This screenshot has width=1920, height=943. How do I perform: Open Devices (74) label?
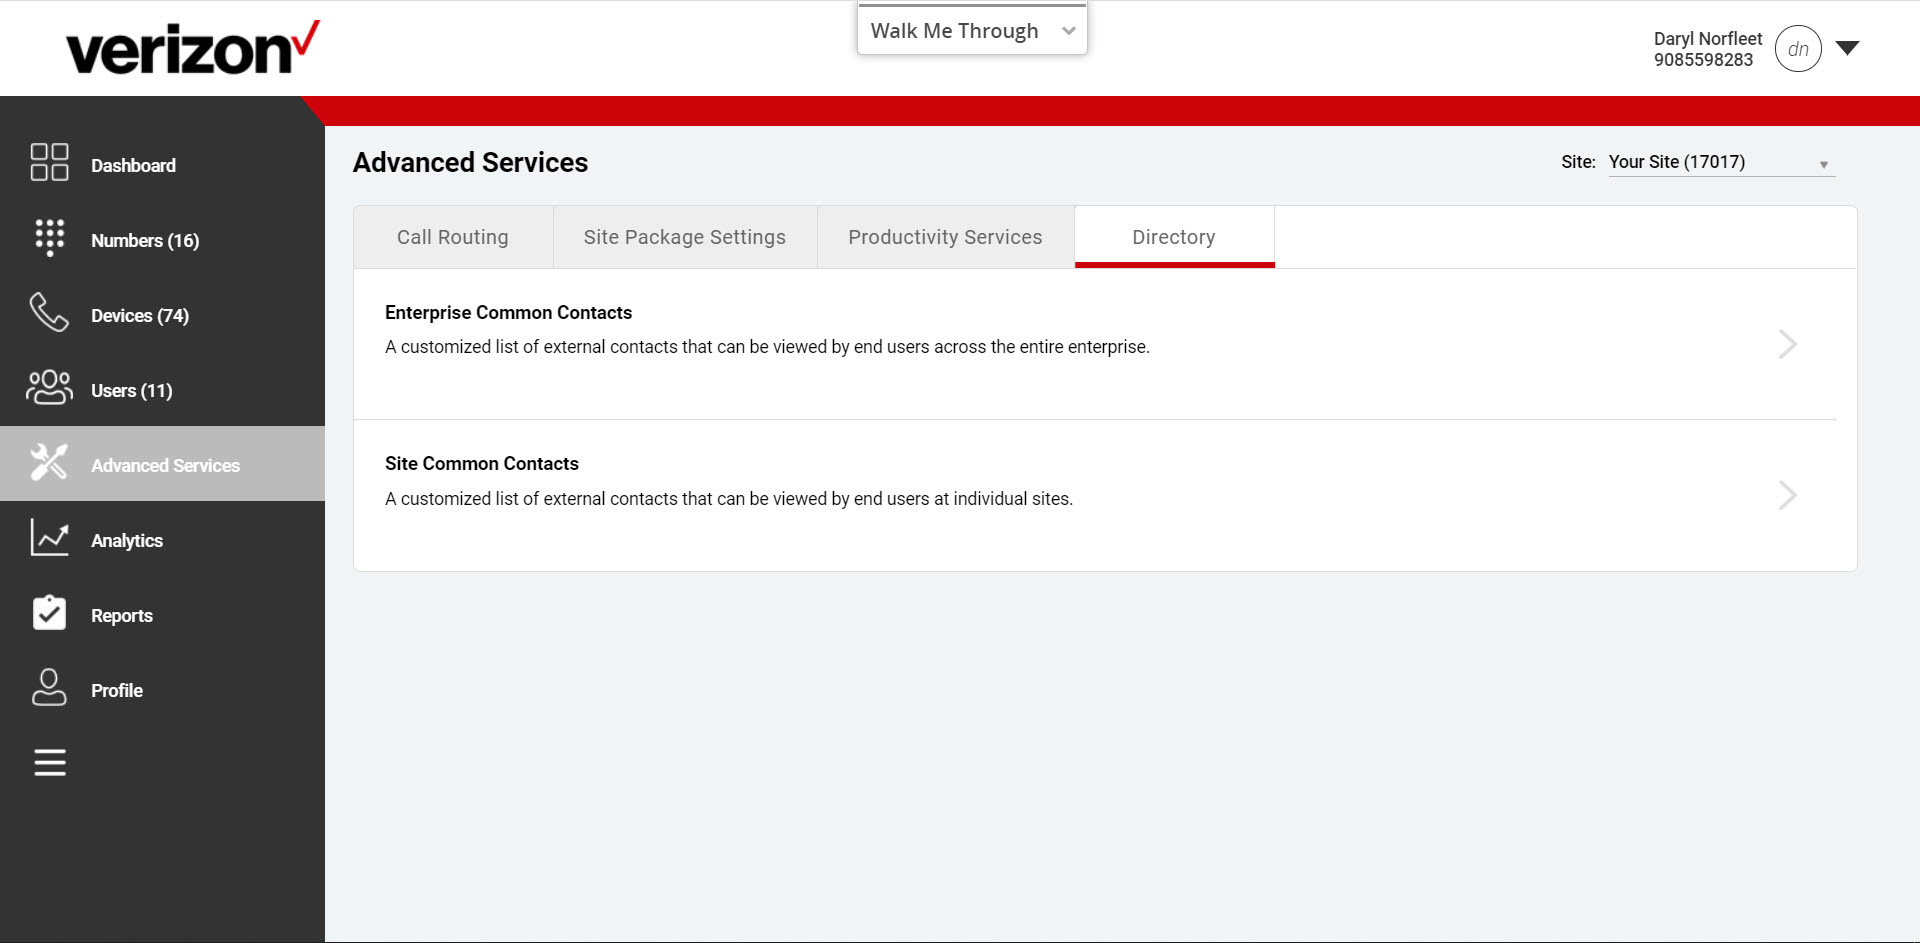pyautogui.click(x=140, y=315)
